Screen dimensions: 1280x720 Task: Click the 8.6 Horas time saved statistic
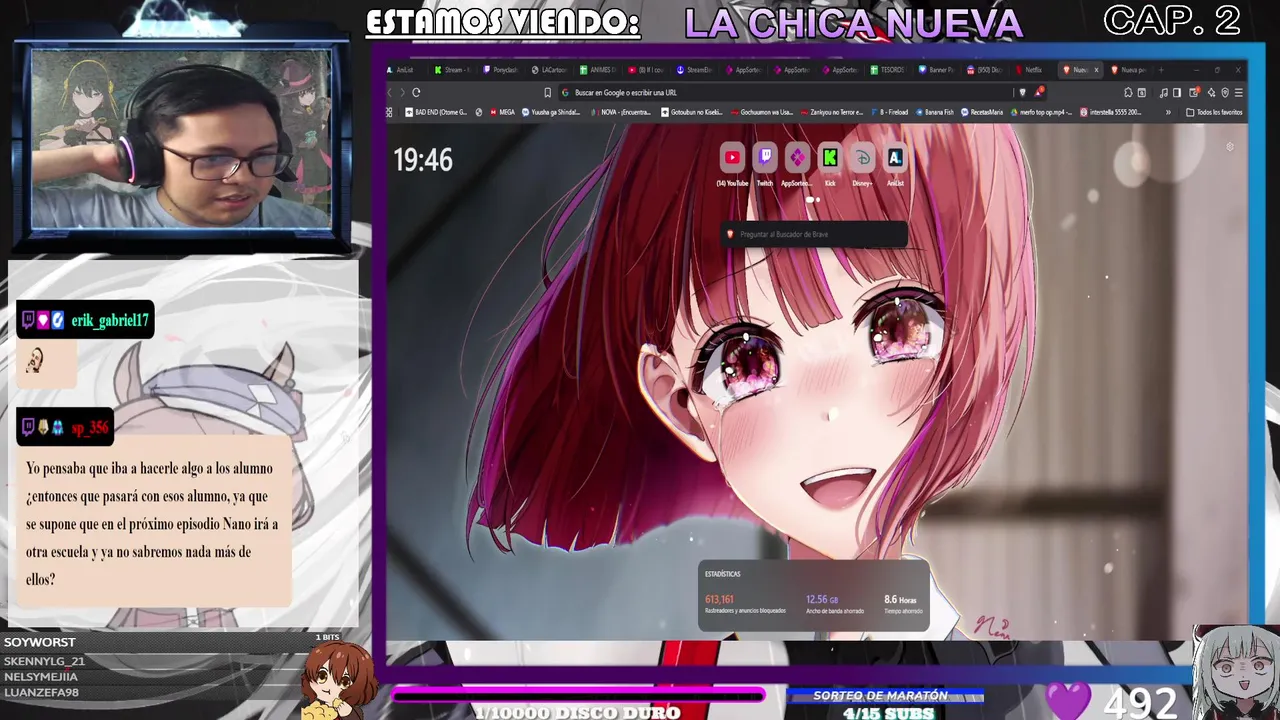pyautogui.click(x=900, y=600)
